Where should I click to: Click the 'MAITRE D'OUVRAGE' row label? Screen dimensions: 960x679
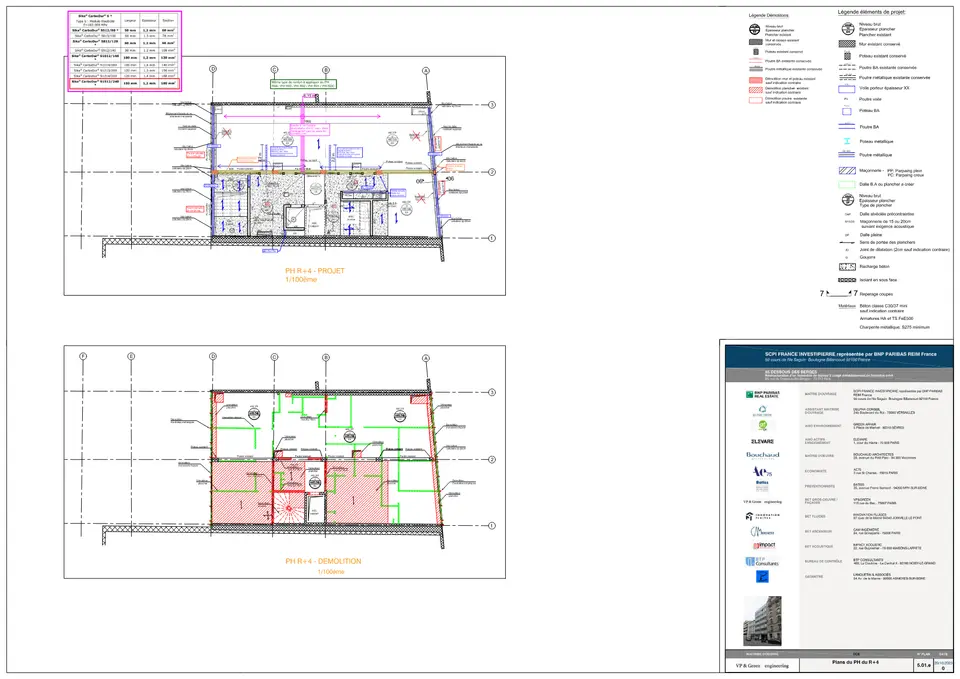coord(819,394)
